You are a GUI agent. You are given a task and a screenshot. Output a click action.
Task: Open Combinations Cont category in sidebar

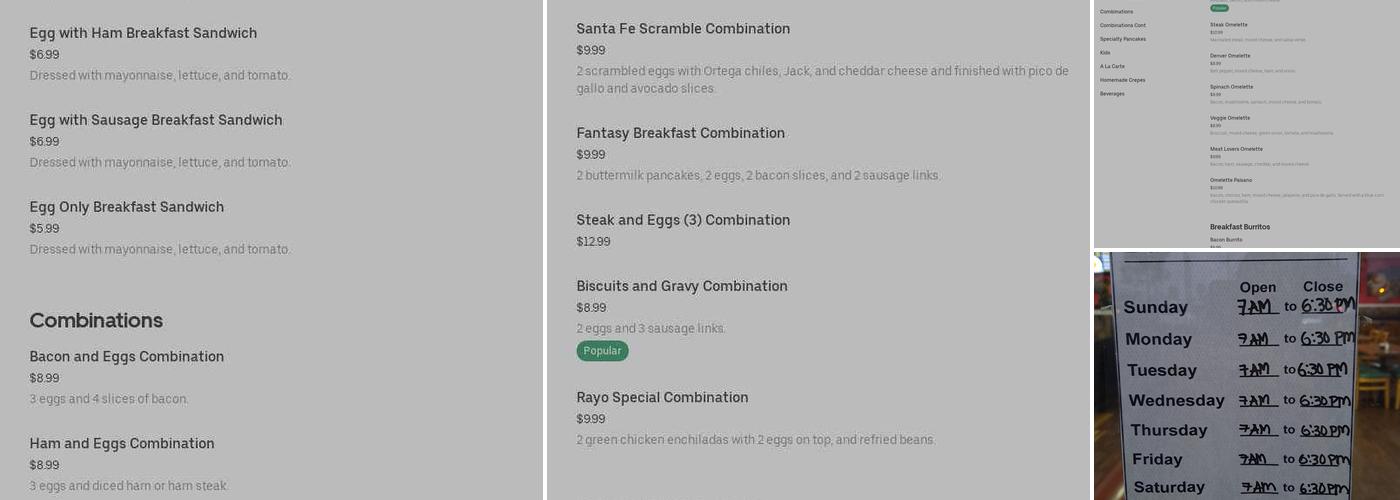1123,25
